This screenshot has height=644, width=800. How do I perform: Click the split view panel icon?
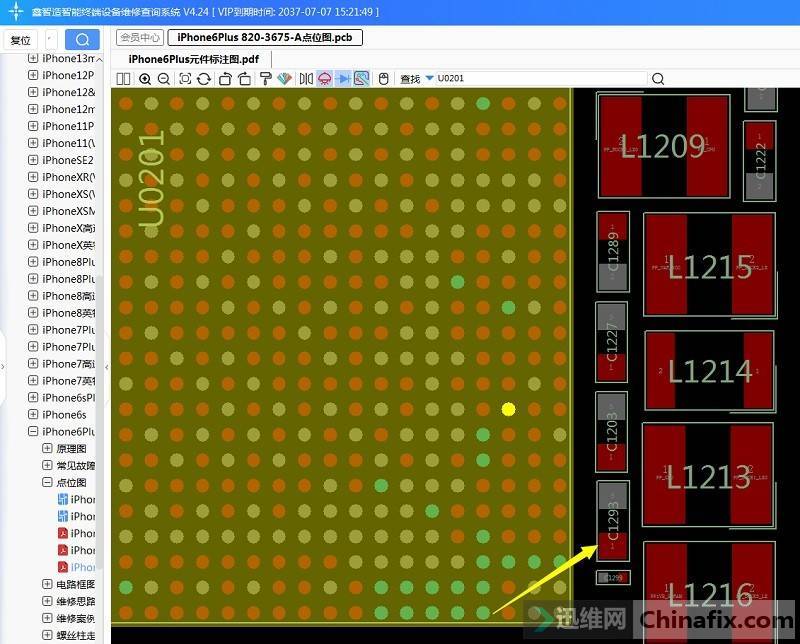click(124, 79)
